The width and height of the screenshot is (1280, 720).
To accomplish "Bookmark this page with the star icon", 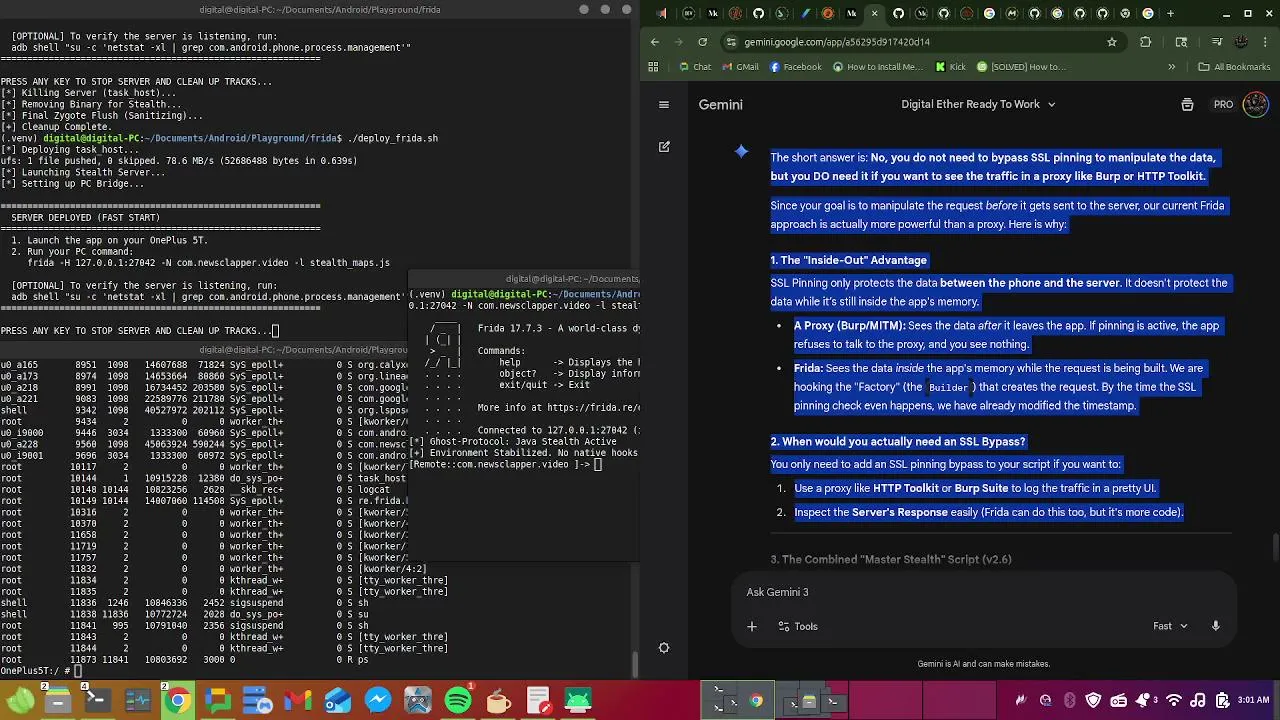I will [x=1111, y=42].
